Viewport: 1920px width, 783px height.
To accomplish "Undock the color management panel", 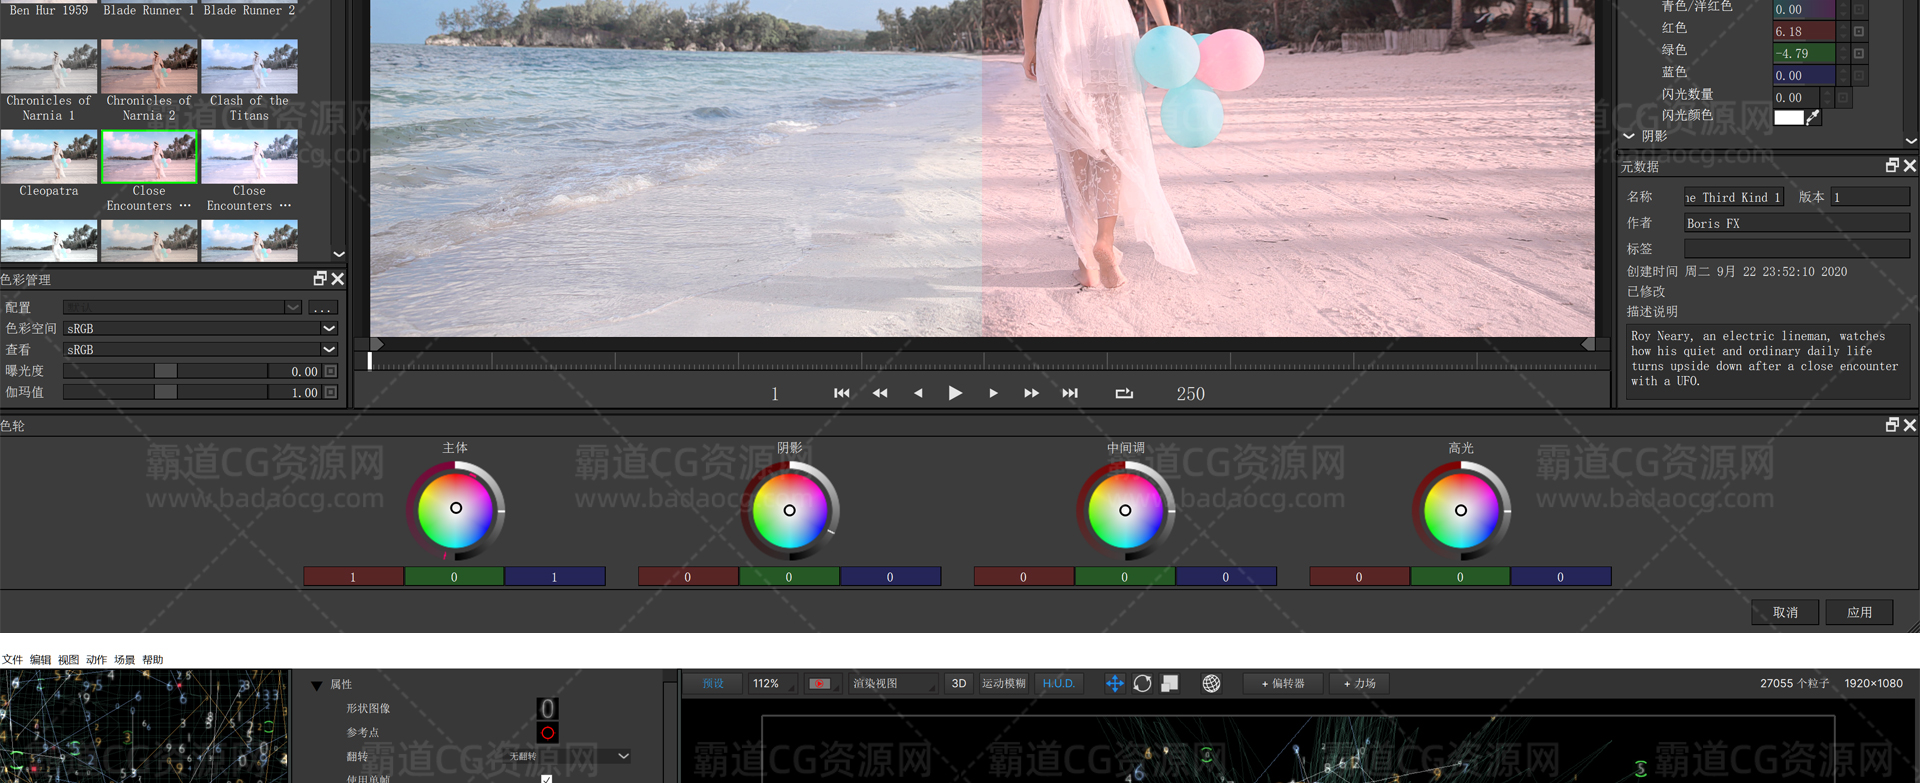I will pos(320,279).
